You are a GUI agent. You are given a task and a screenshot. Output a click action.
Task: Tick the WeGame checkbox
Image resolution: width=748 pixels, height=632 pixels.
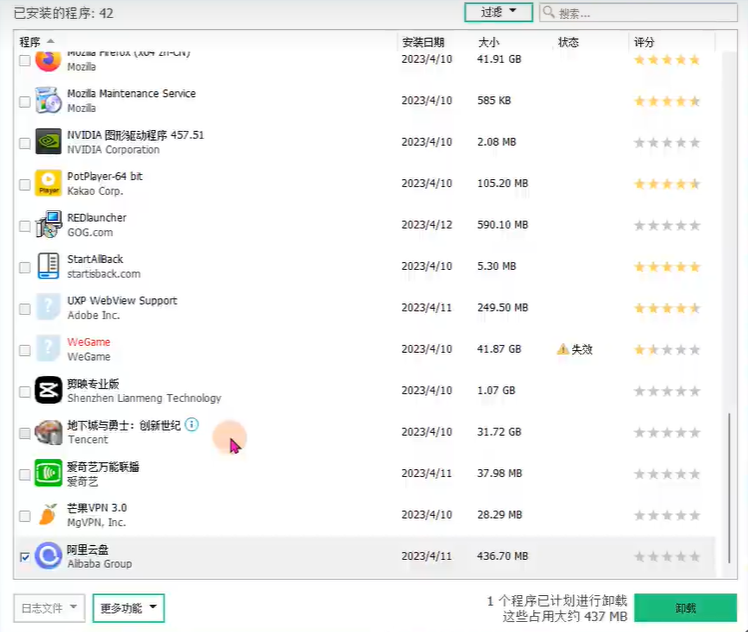click(x=24, y=351)
